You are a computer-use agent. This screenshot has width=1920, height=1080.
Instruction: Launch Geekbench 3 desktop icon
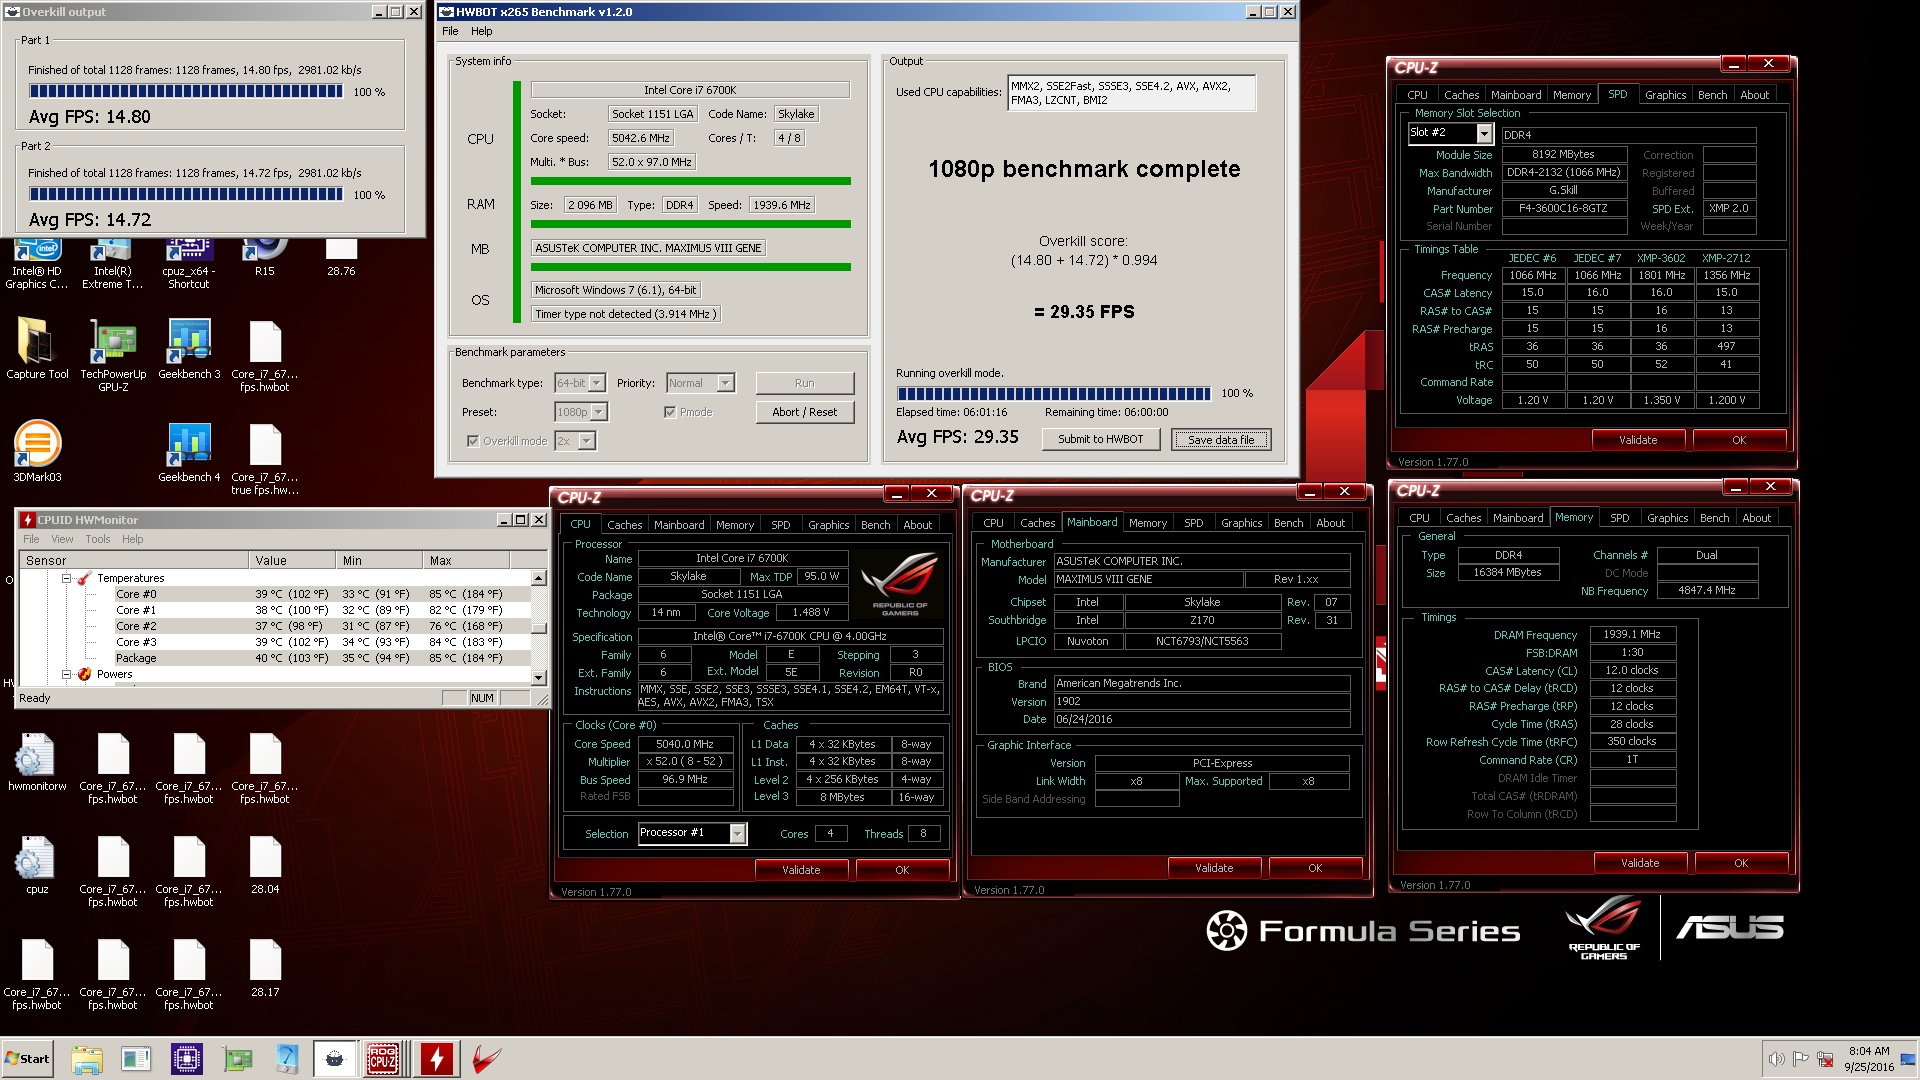189,349
